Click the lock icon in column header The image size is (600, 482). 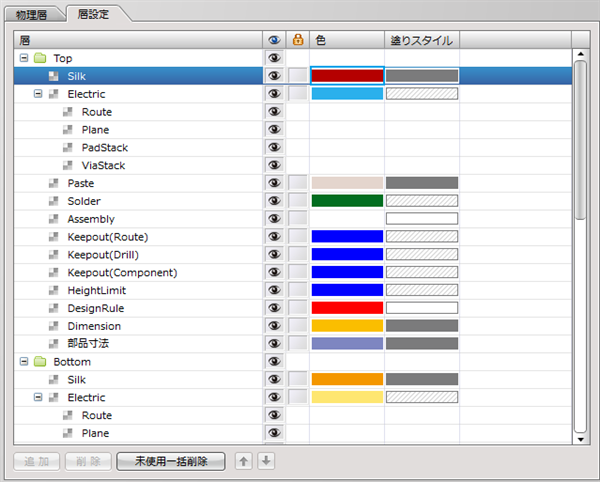coord(297,40)
